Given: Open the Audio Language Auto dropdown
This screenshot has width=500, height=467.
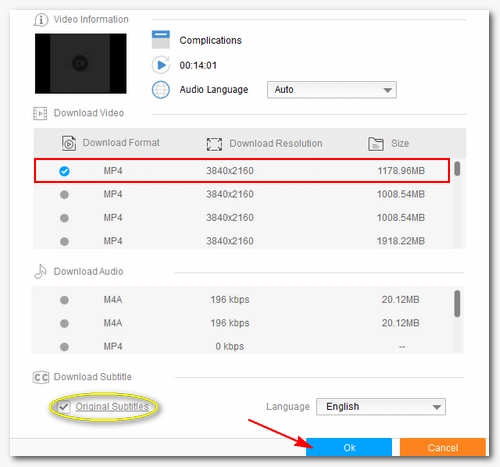Looking at the screenshot, I should coord(332,90).
